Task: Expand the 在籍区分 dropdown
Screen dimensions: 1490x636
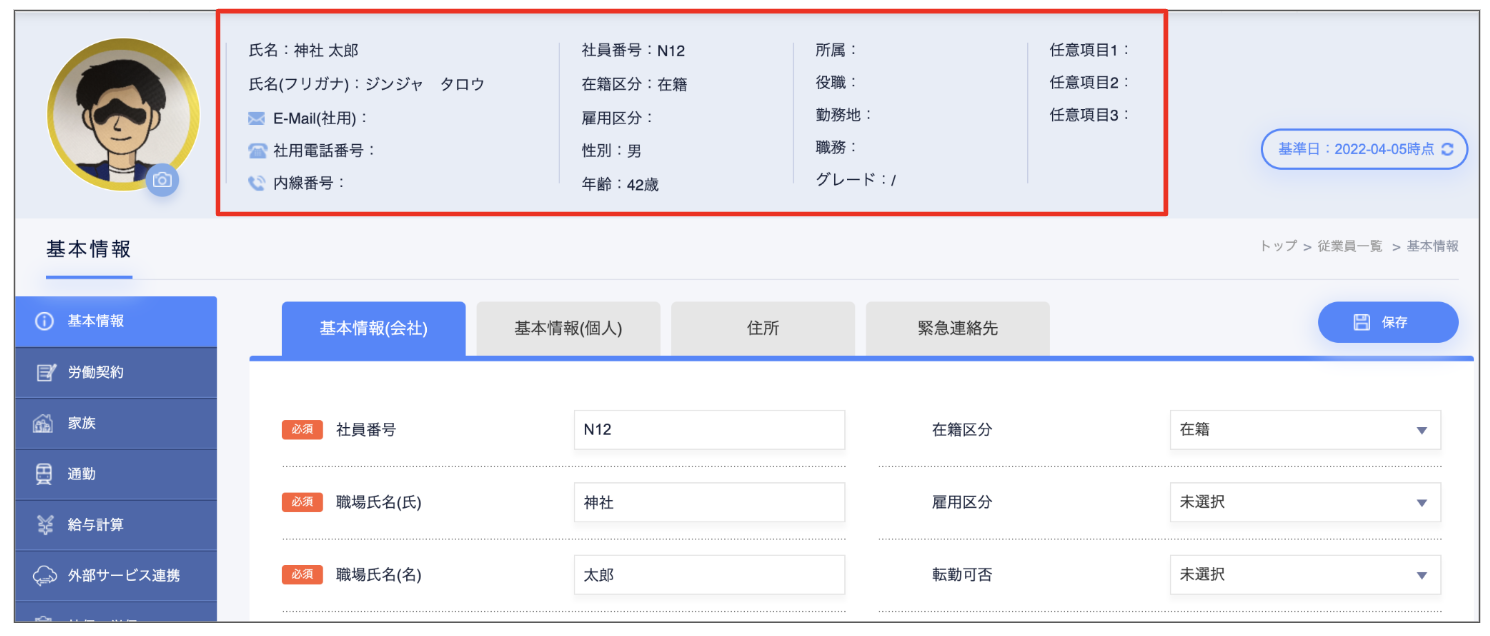Action: coord(1304,430)
